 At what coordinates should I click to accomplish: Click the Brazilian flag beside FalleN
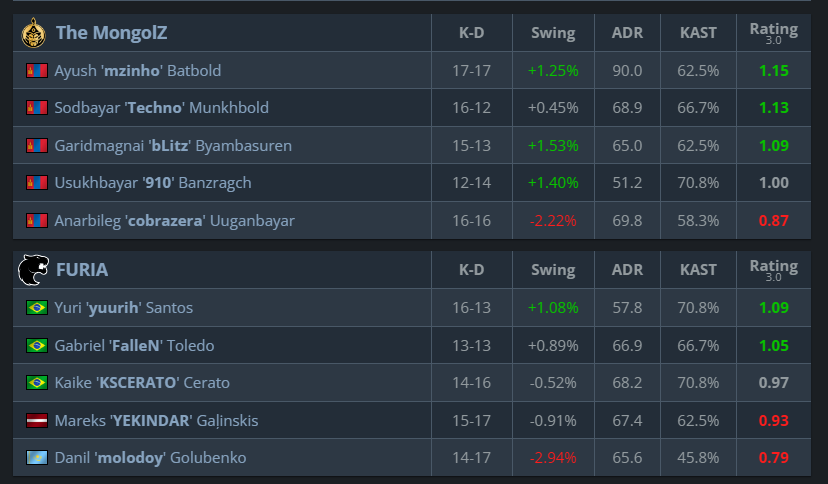pyautogui.click(x=37, y=346)
